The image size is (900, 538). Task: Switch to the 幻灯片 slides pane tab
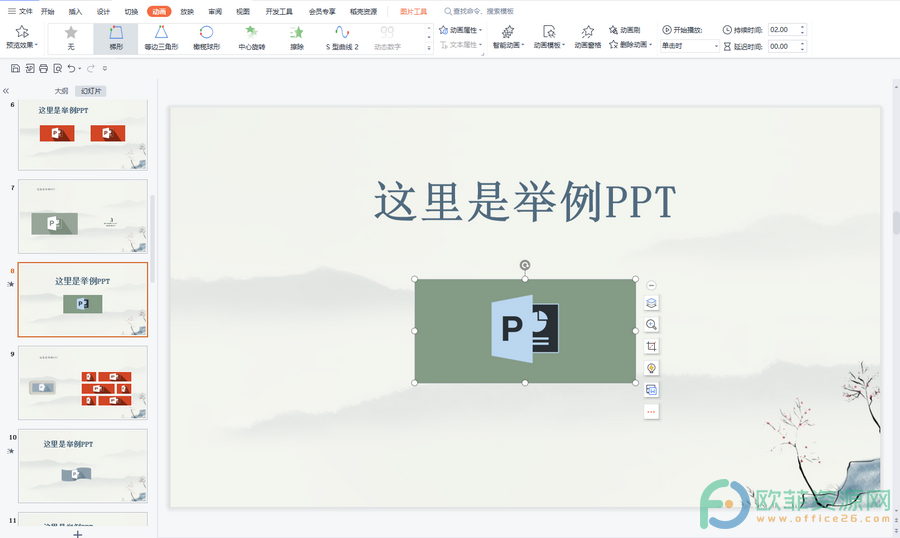(x=91, y=91)
